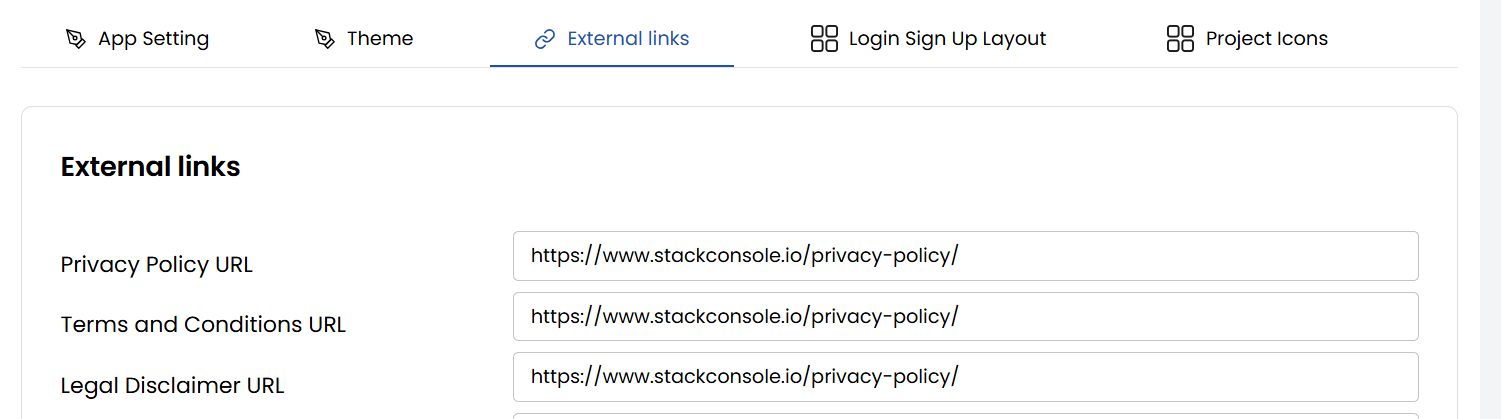The width and height of the screenshot is (1501, 419).
Task: Open the Theme tab
Action: (379, 39)
